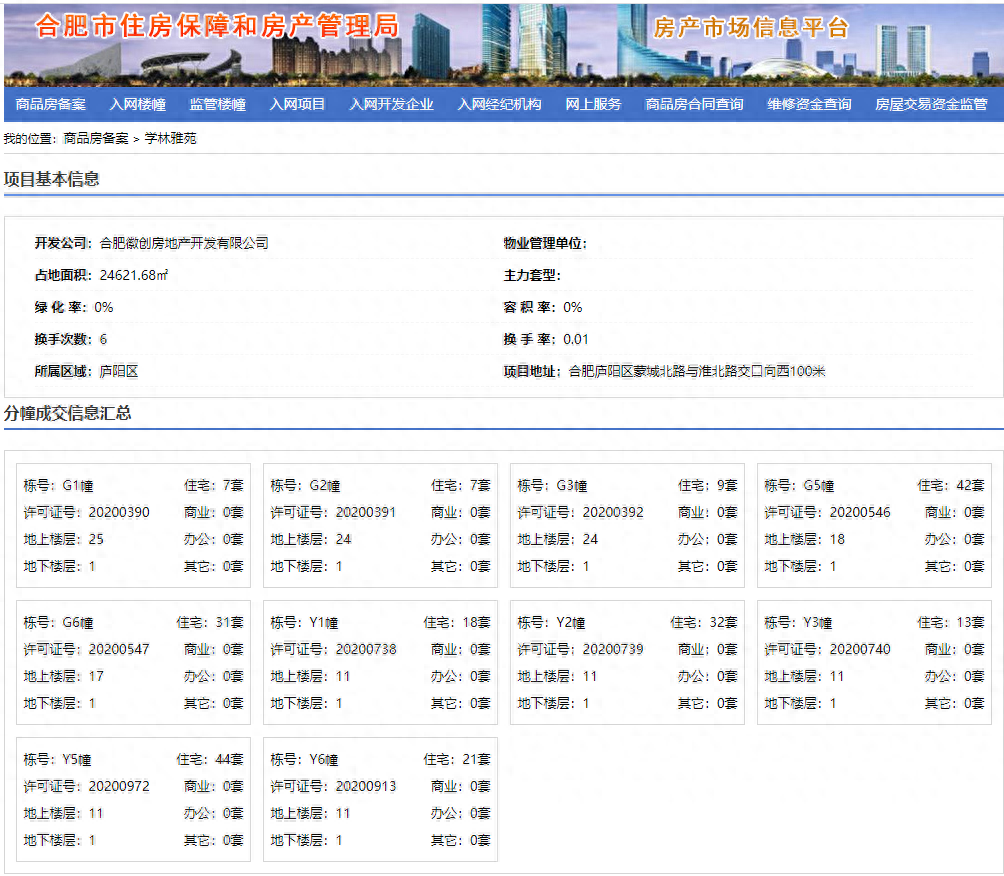Select 入网楼幢 in the navigation bar
The image size is (1004, 876).
coord(136,104)
